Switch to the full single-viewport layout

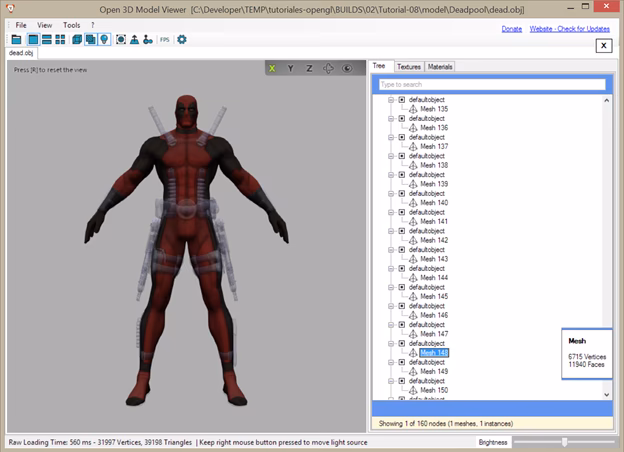[33, 39]
